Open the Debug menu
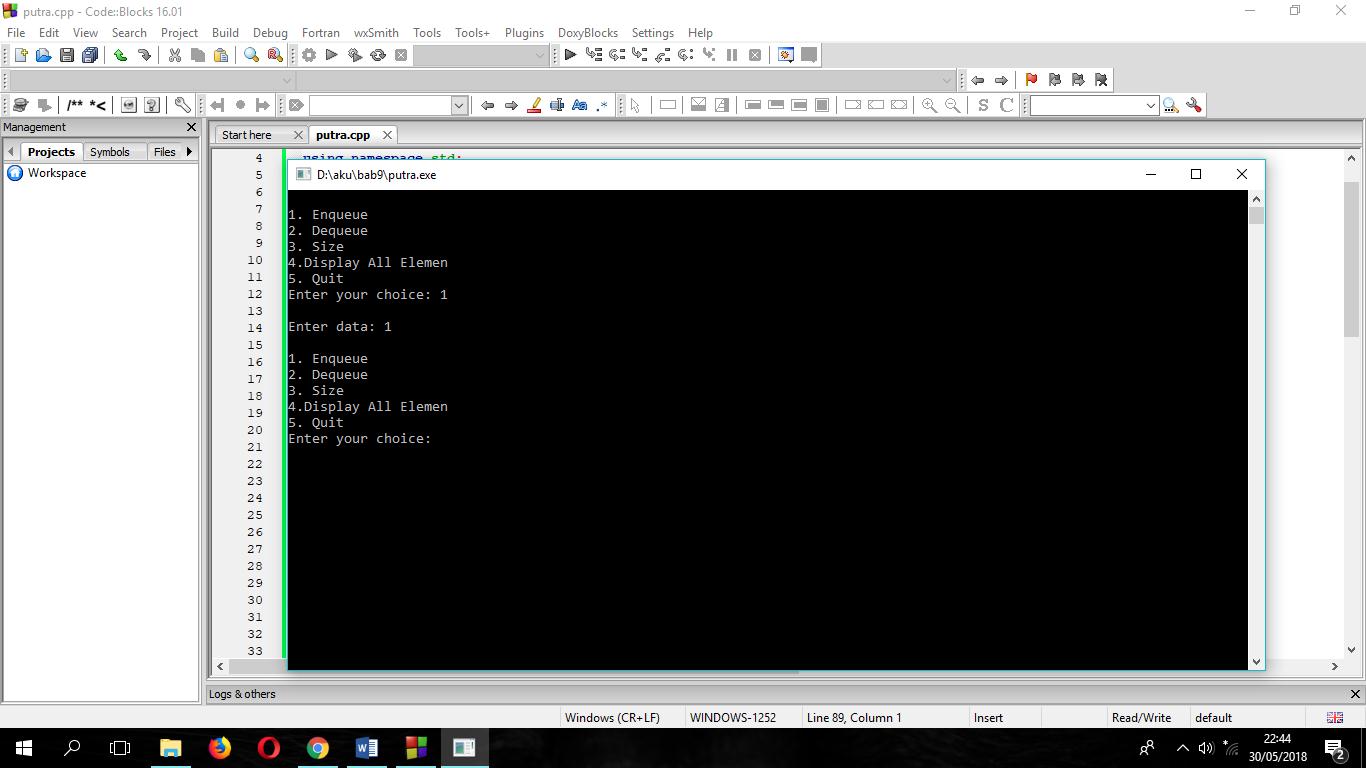 pos(270,32)
